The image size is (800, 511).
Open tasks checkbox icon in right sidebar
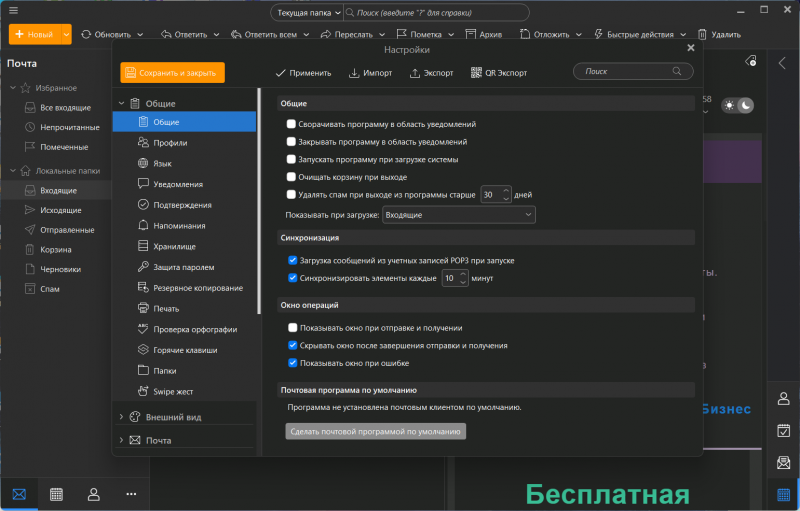pos(784,430)
